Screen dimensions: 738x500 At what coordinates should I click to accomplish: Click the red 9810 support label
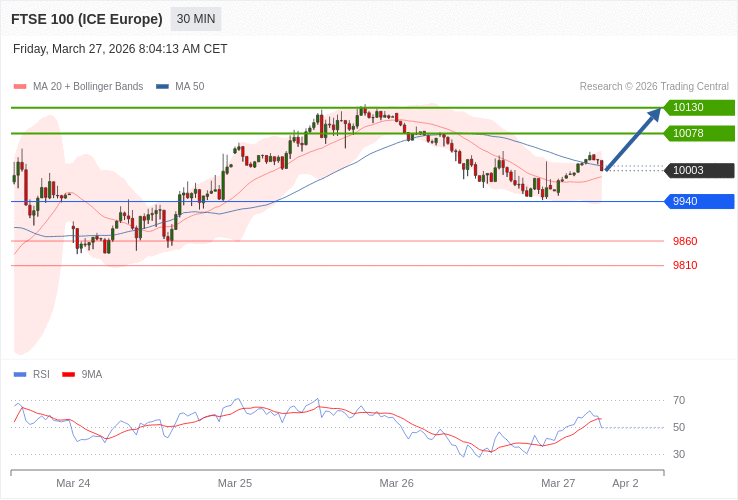coord(685,265)
